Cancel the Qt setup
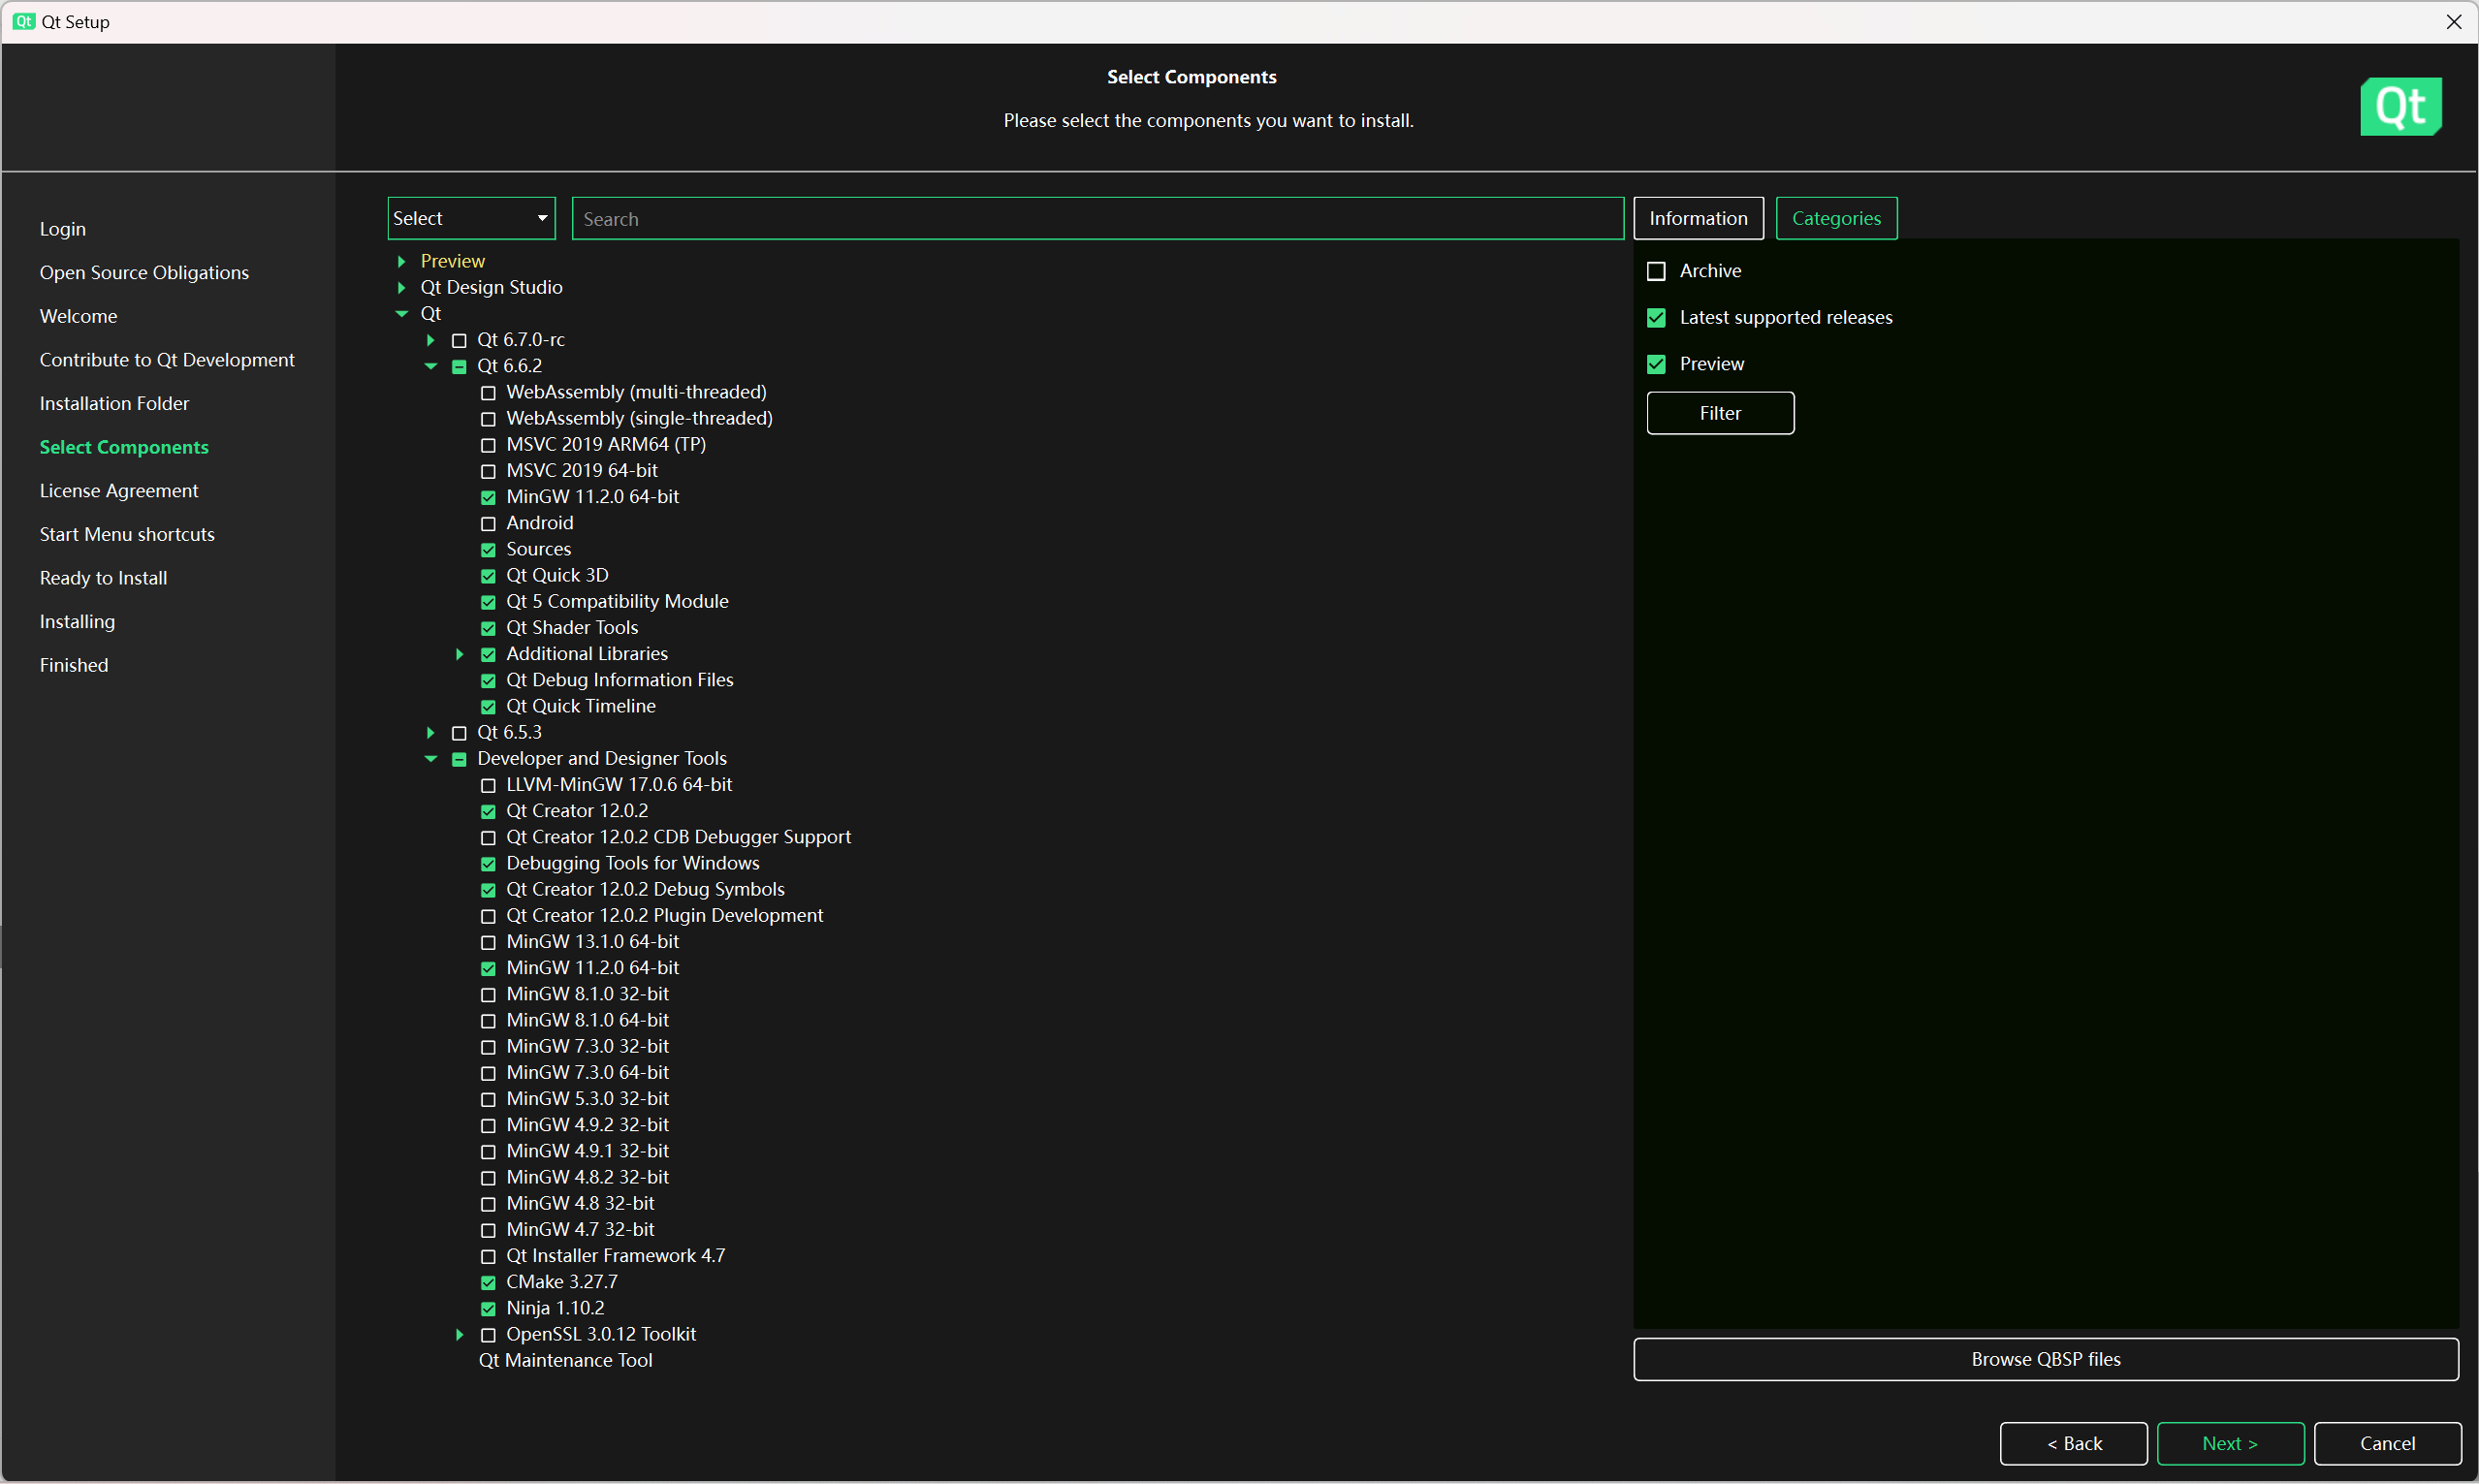 coord(2387,1443)
